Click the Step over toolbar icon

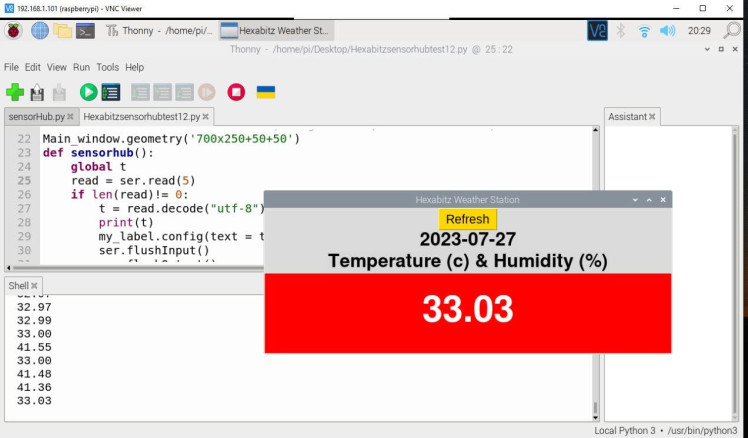coord(140,92)
